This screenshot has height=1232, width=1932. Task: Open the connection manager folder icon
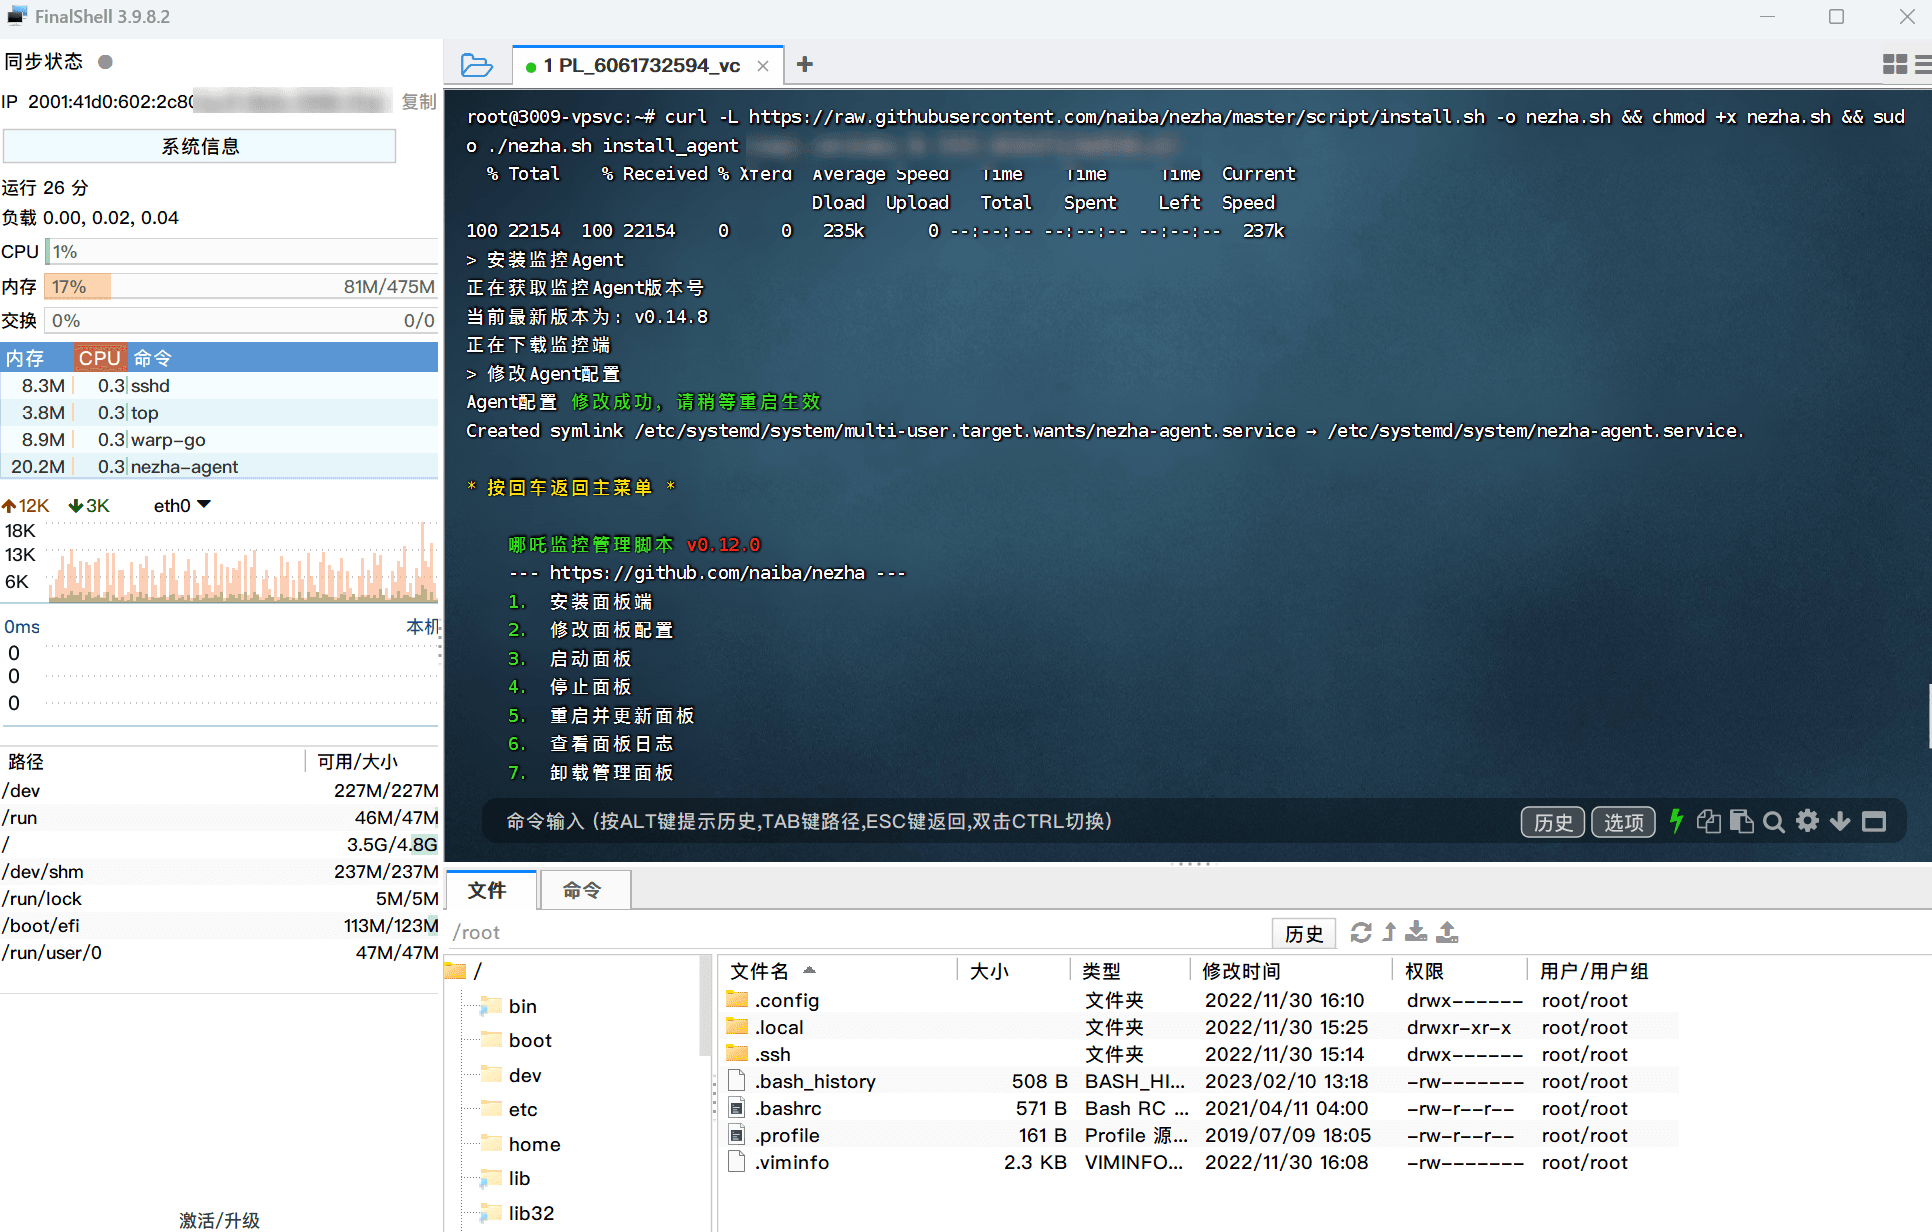point(477,65)
